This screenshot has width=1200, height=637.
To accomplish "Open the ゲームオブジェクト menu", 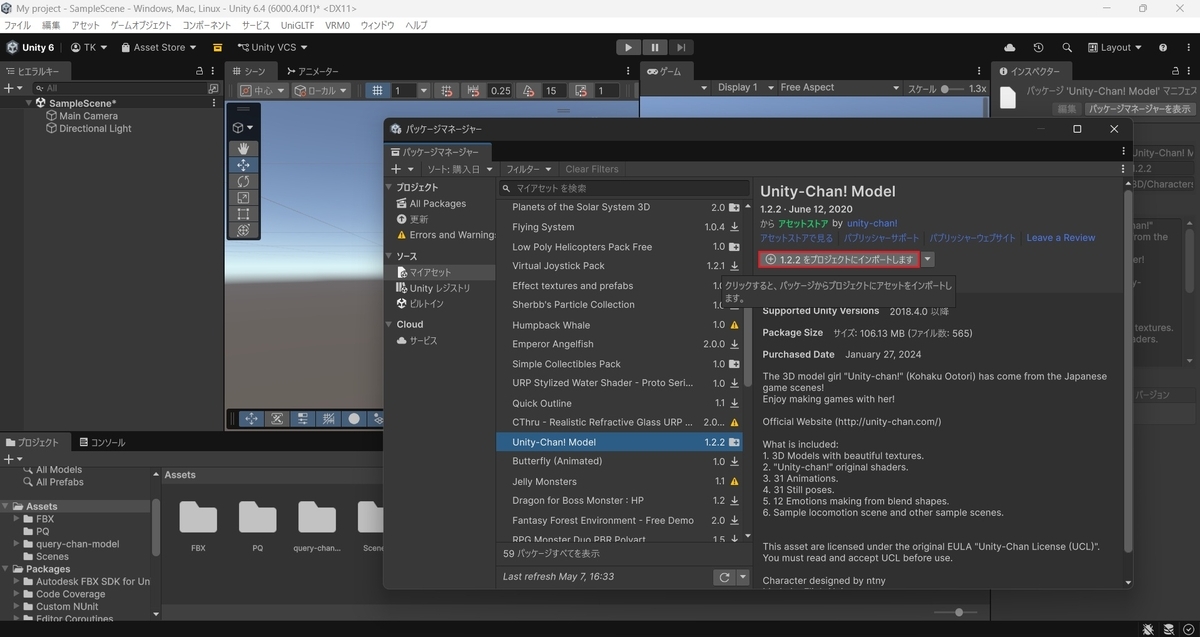I will (141, 24).
